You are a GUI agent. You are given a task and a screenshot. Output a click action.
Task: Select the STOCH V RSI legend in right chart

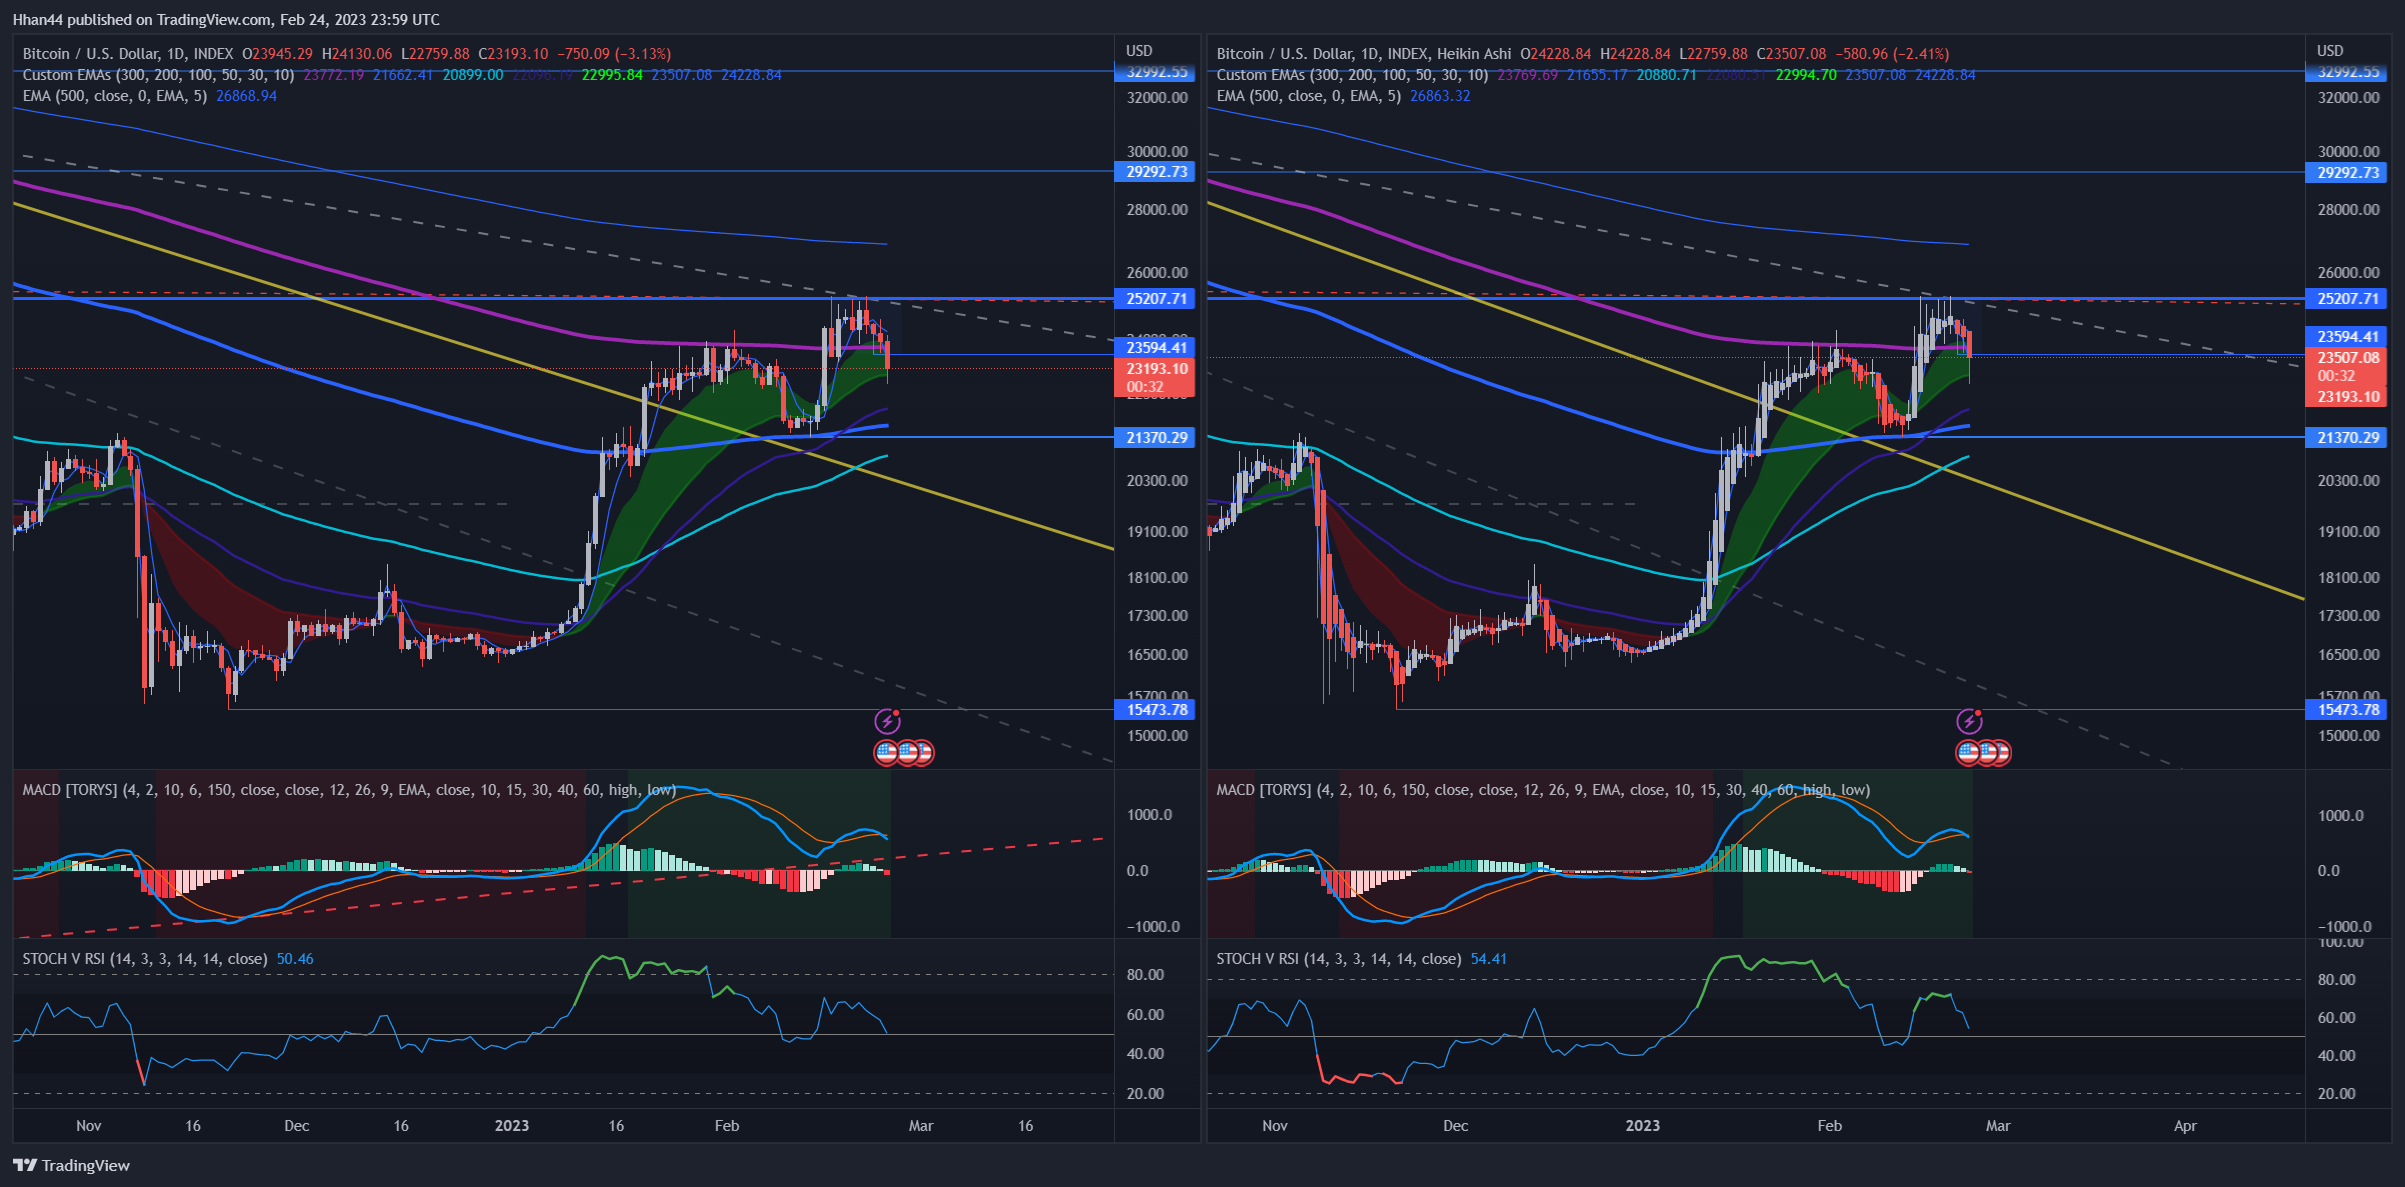[x=1339, y=959]
